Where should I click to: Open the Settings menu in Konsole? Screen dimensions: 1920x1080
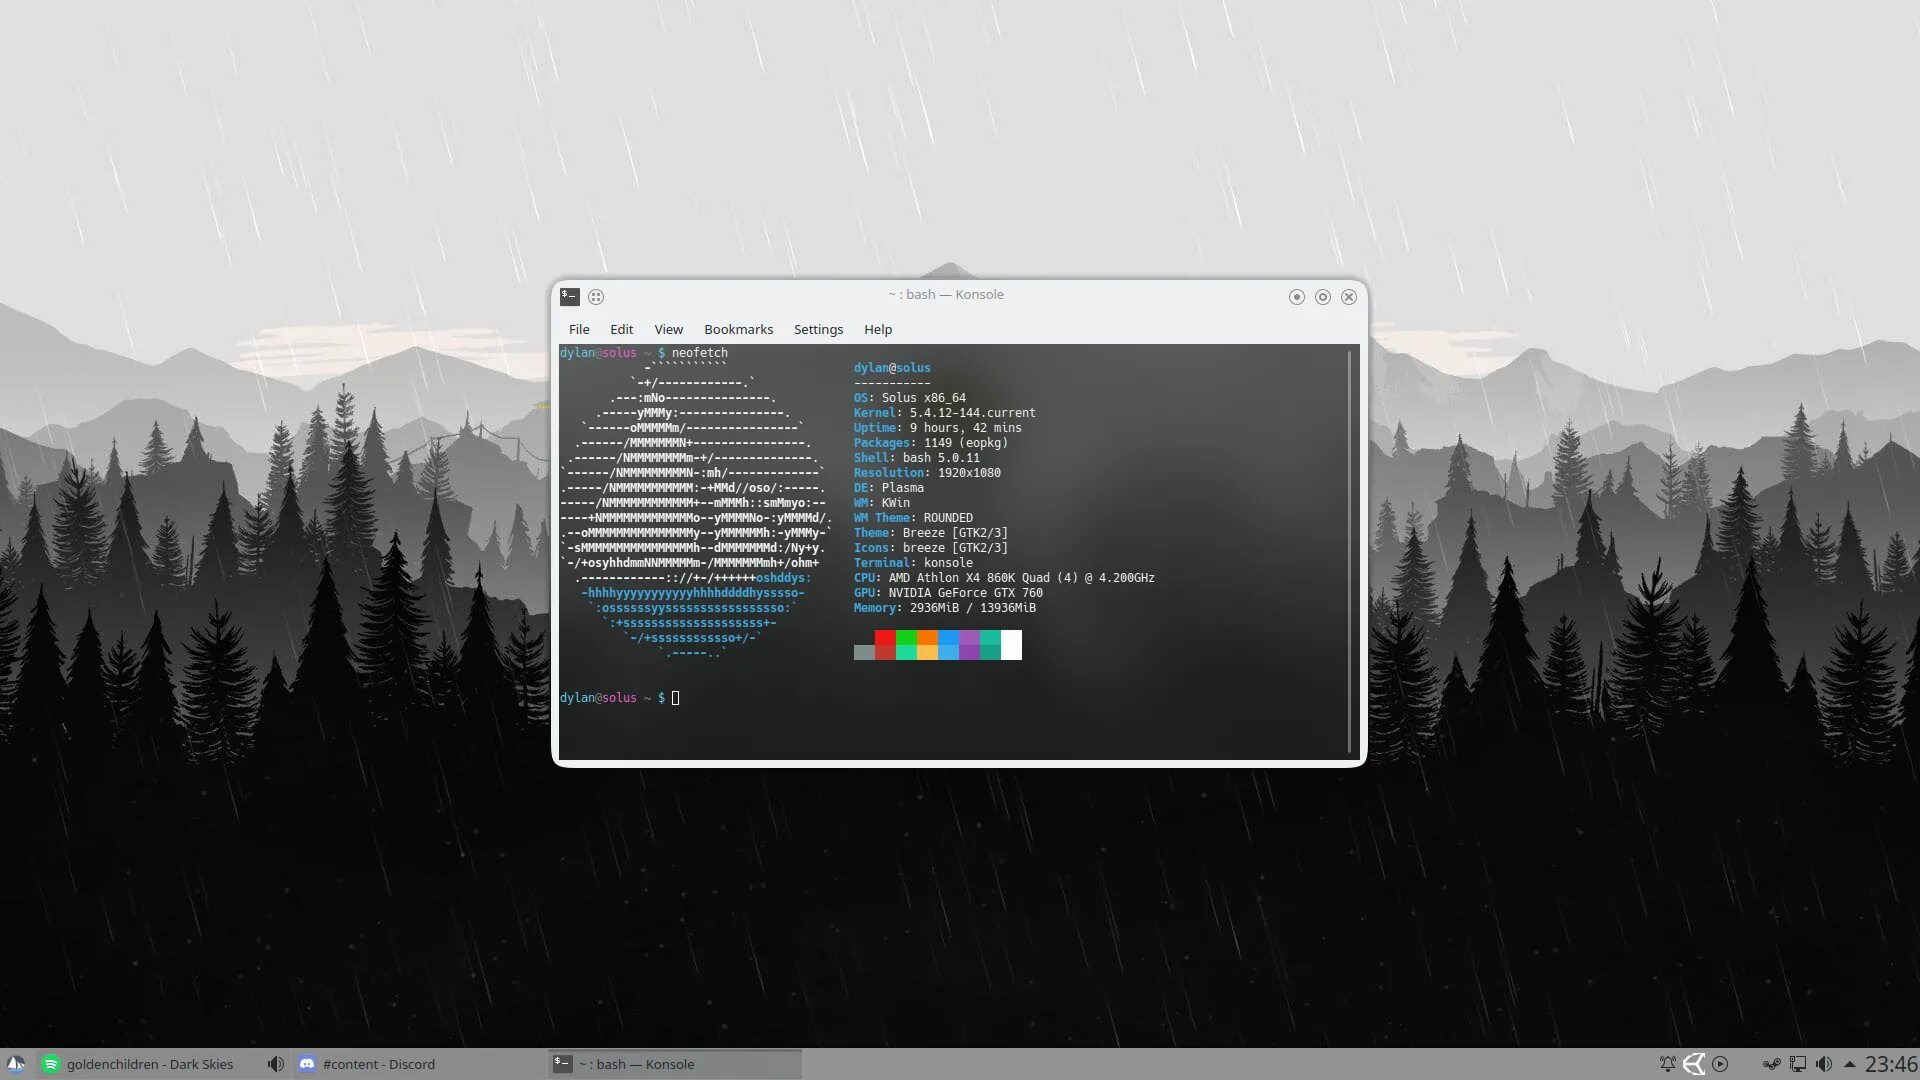818,329
